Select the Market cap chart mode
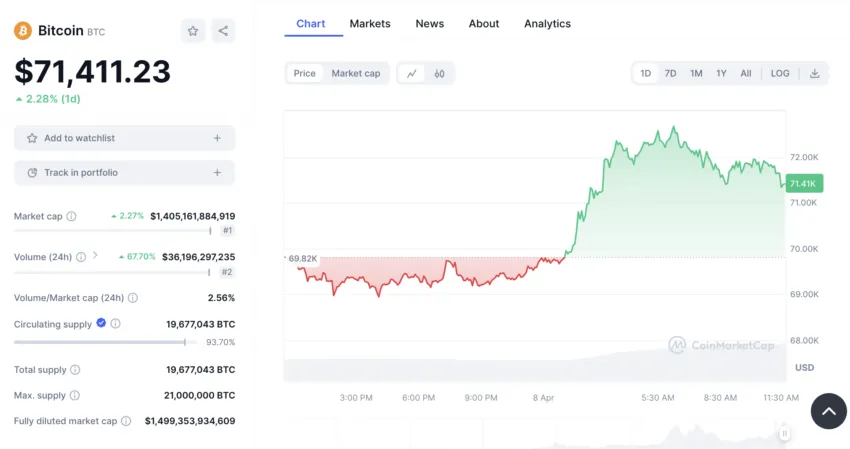Image resolution: width=850 pixels, height=449 pixels. point(356,73)
